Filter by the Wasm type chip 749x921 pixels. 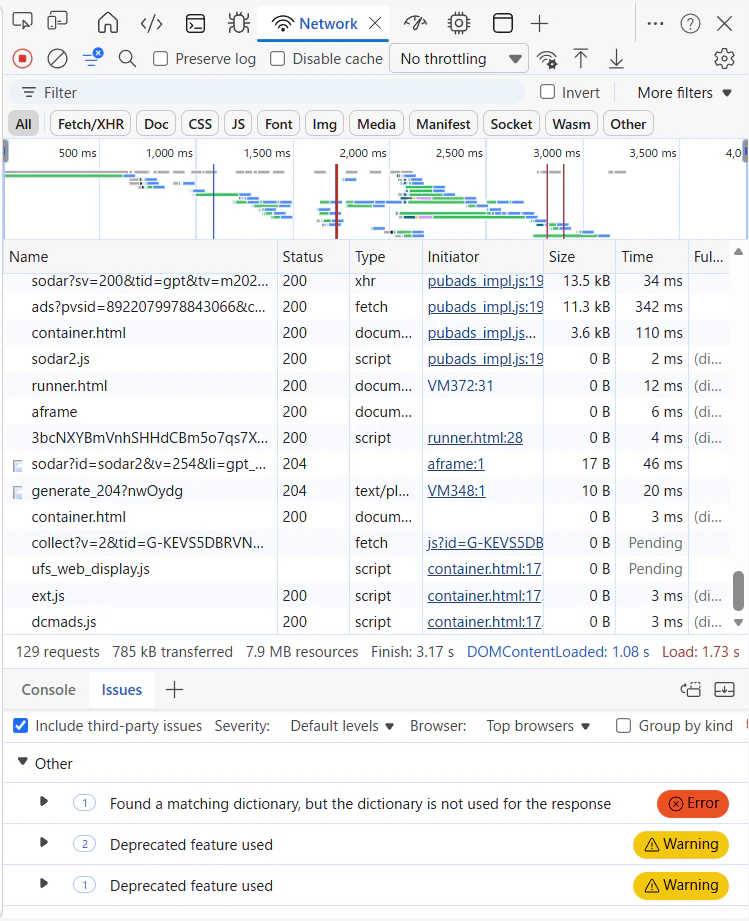(571, 124)
